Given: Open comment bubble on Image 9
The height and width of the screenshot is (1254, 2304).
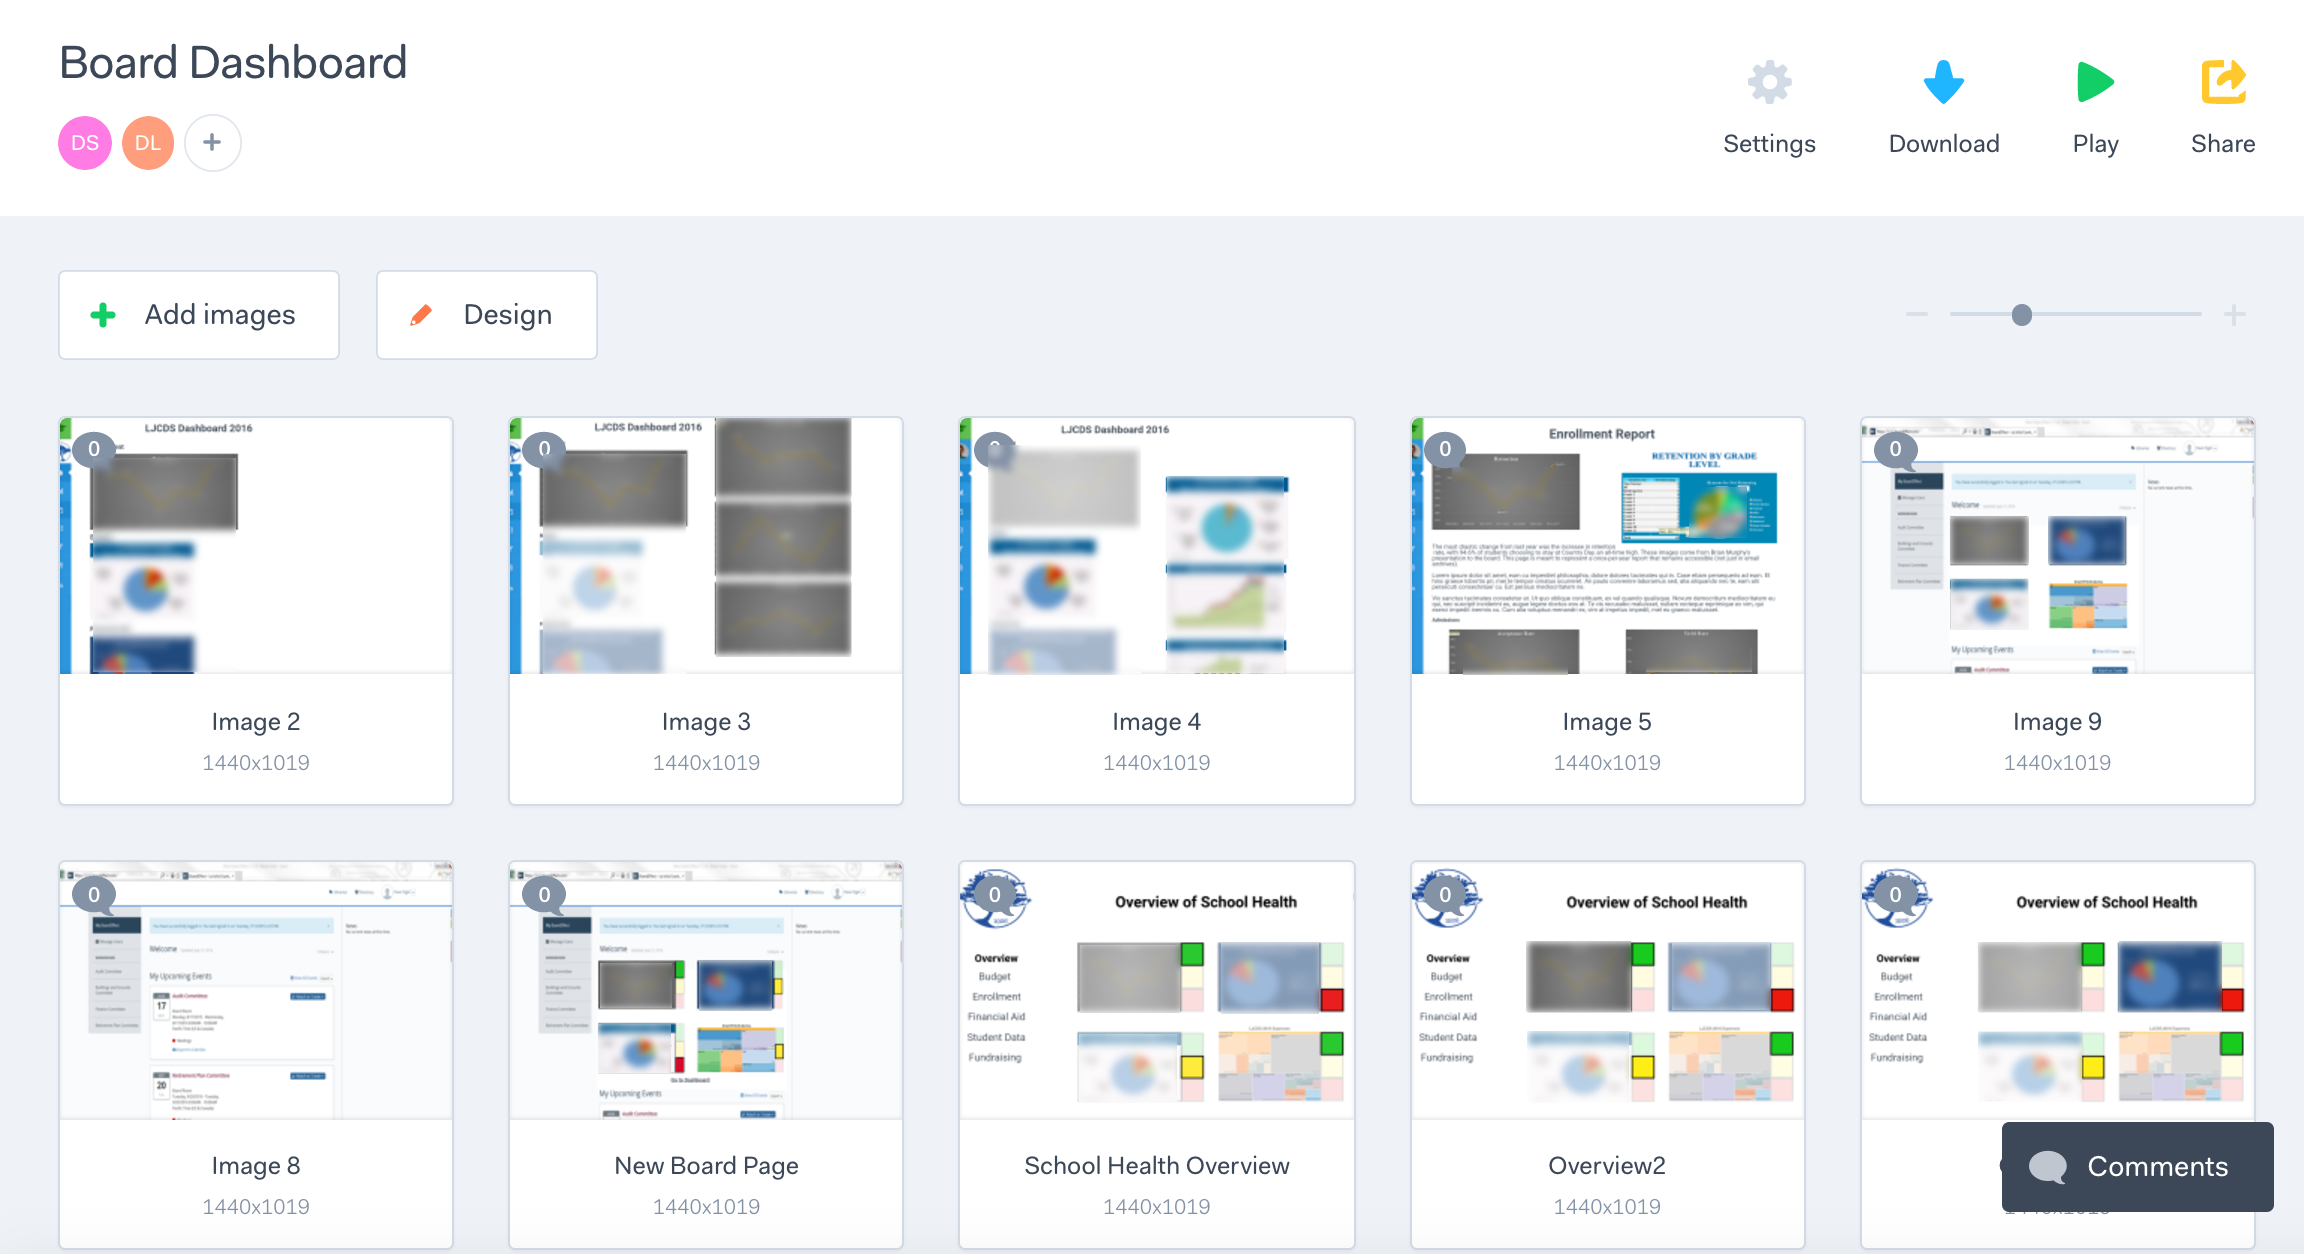Looking at the screenshot, I should pos(1895,450).
